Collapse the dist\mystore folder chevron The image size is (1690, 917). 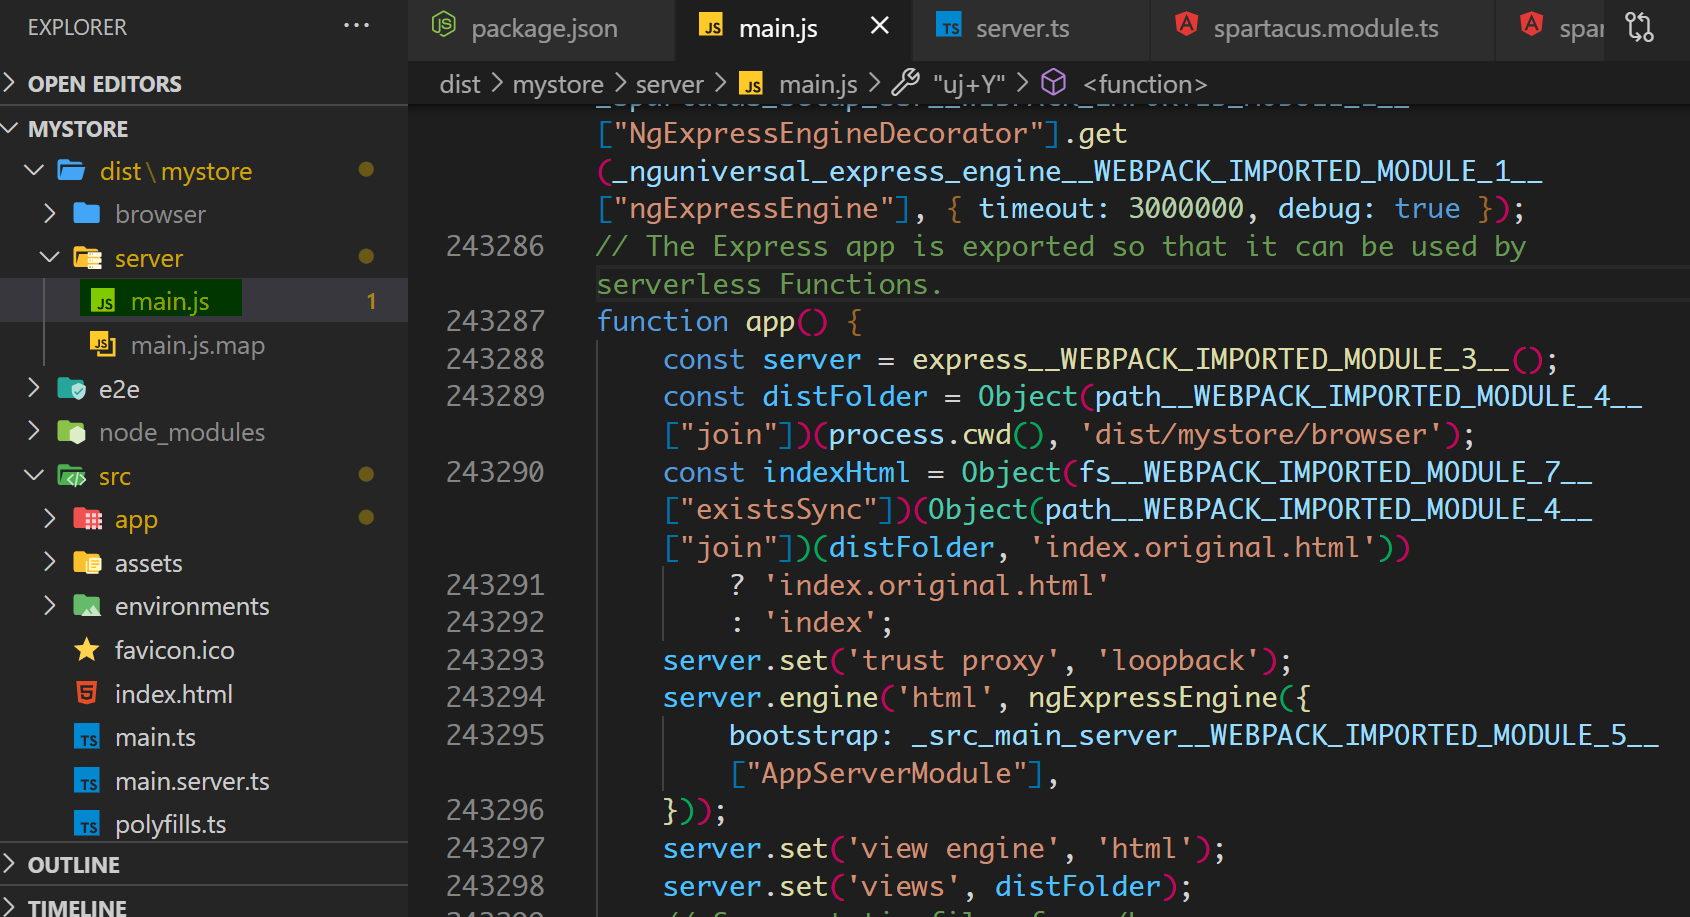(x=34, y=170)
